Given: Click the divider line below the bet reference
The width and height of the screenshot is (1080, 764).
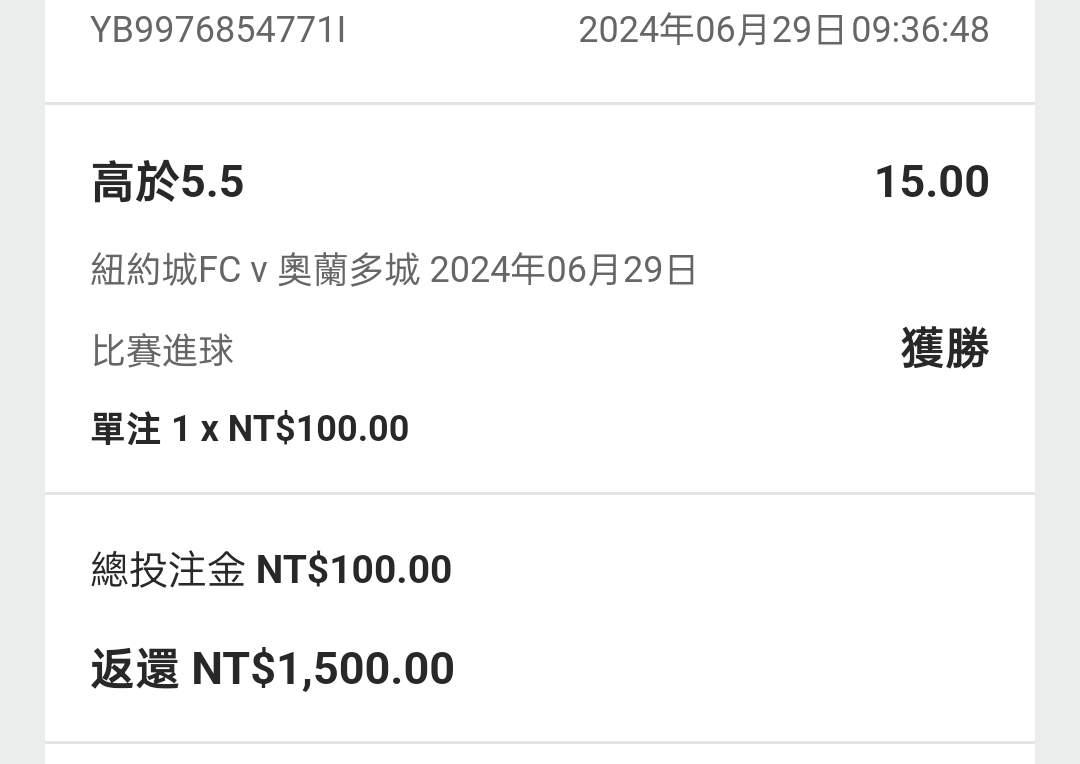Looking at the screenshot, I should pyautogui.click(x=540, y=103).
